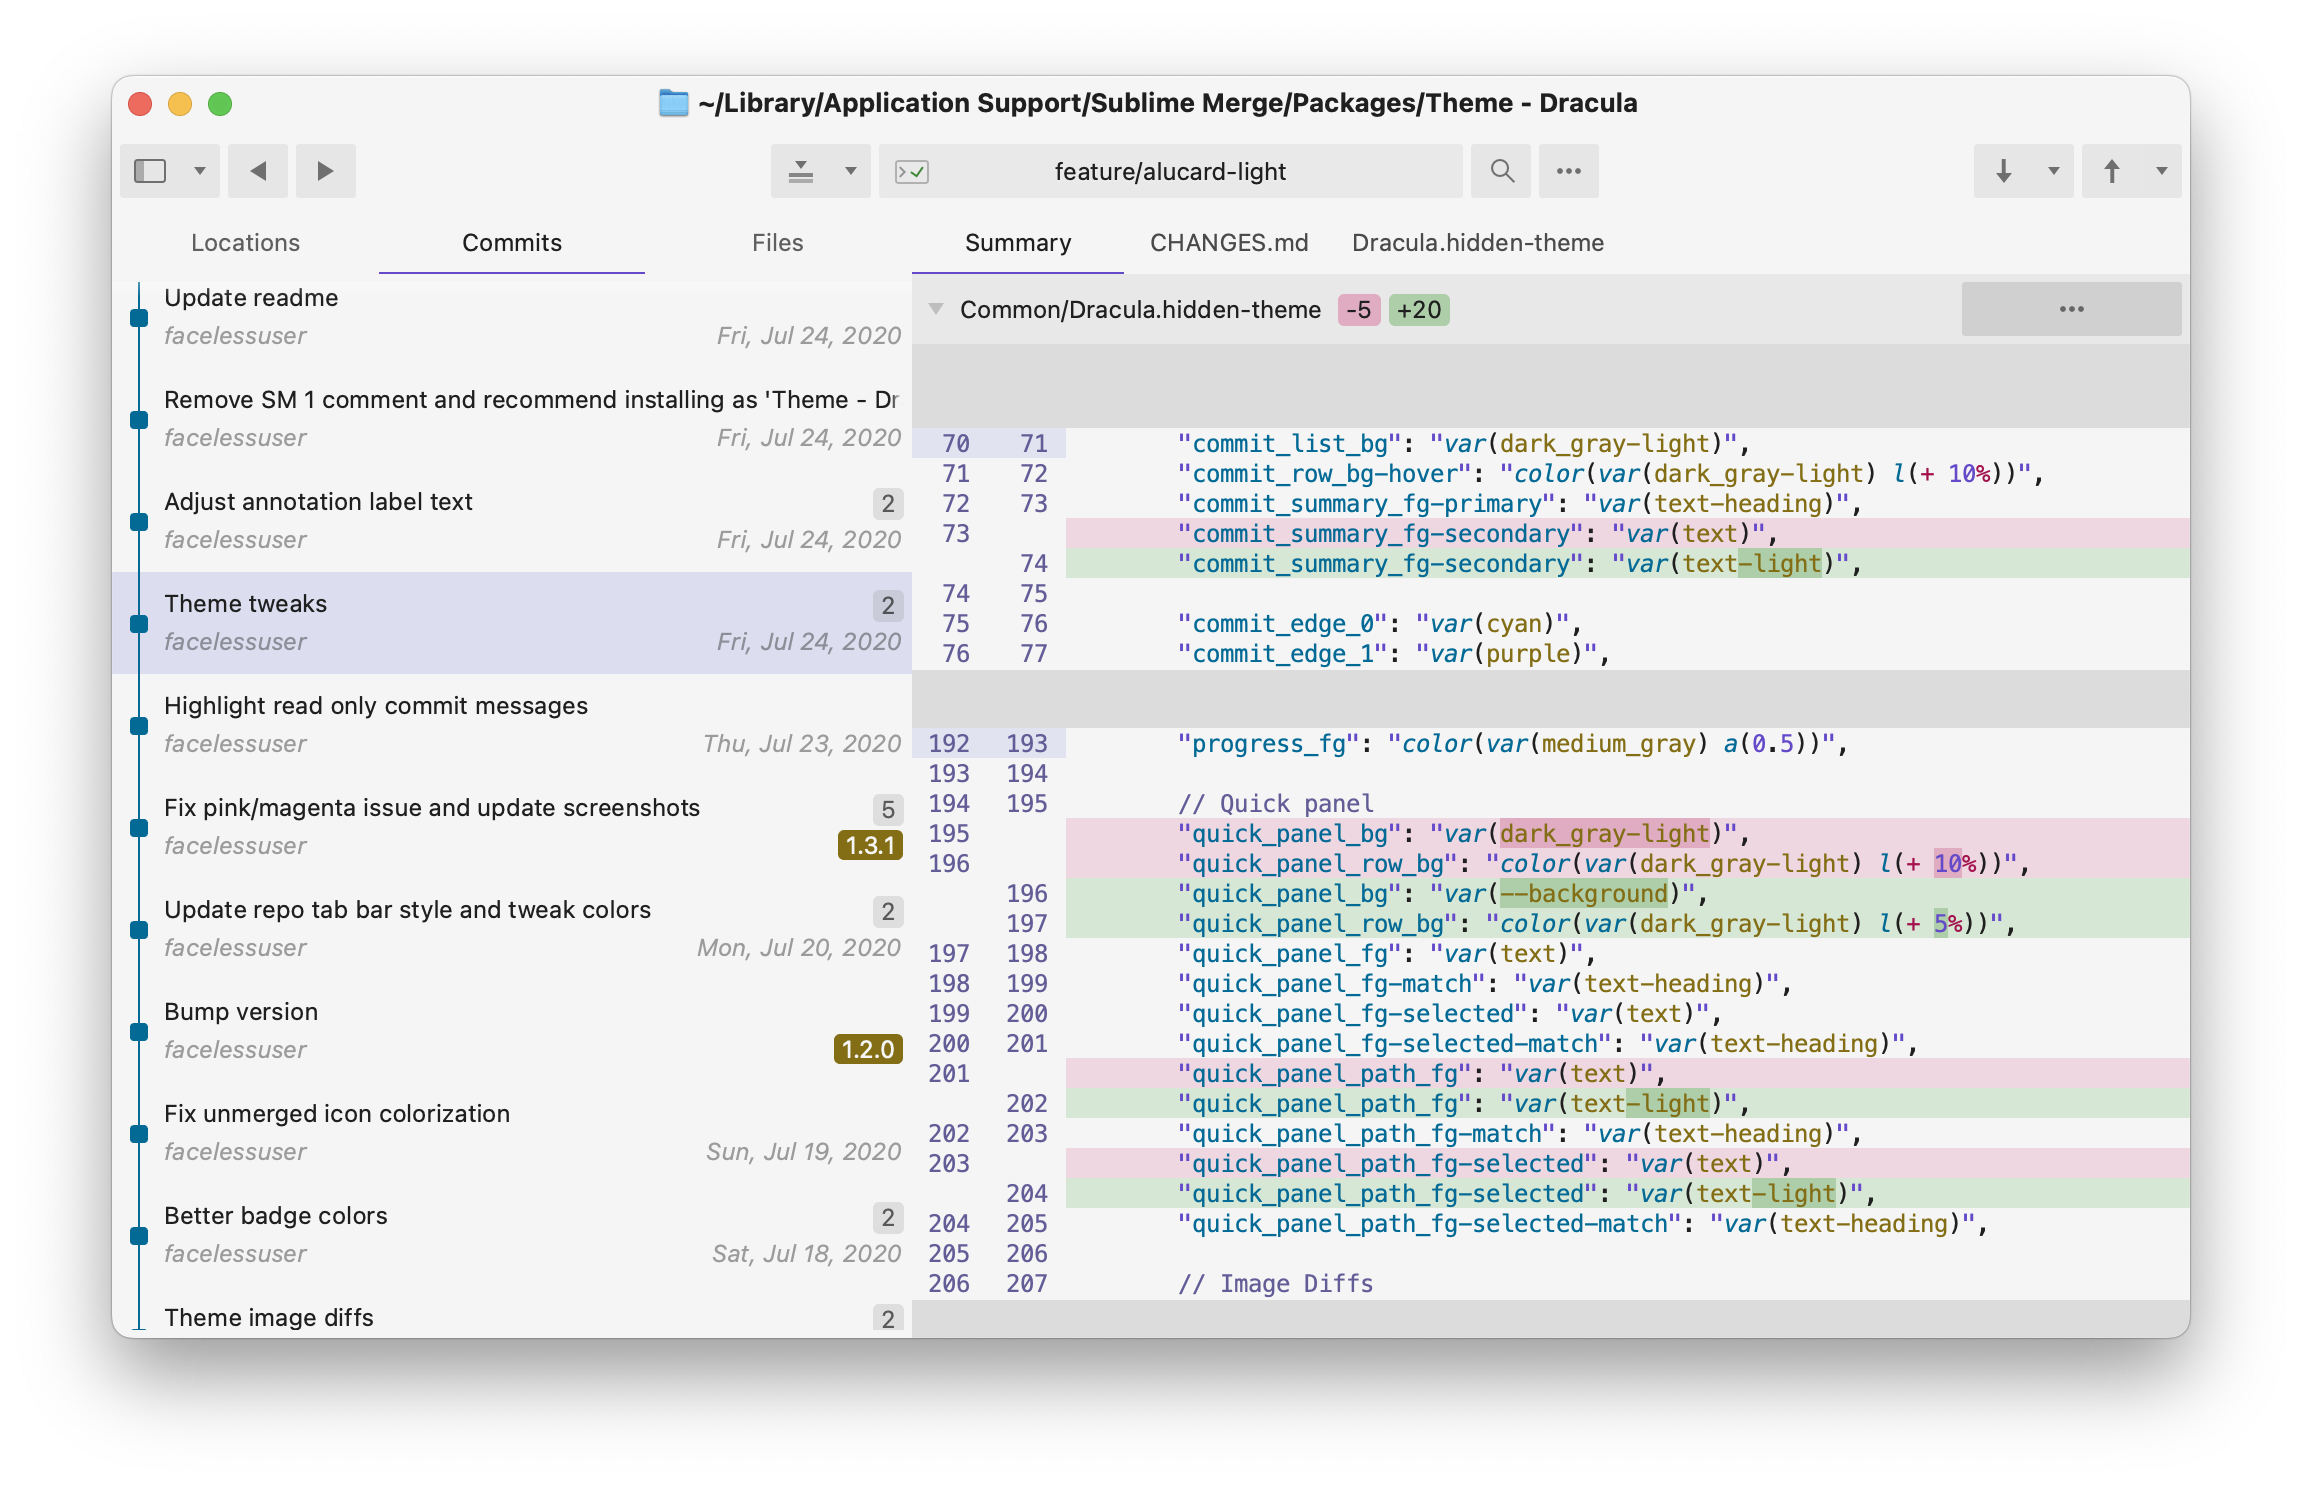2302x1486 pixels.
Task: Click the push up-arrow icon
Action: pyautogui.click(x=2111, y=171)
